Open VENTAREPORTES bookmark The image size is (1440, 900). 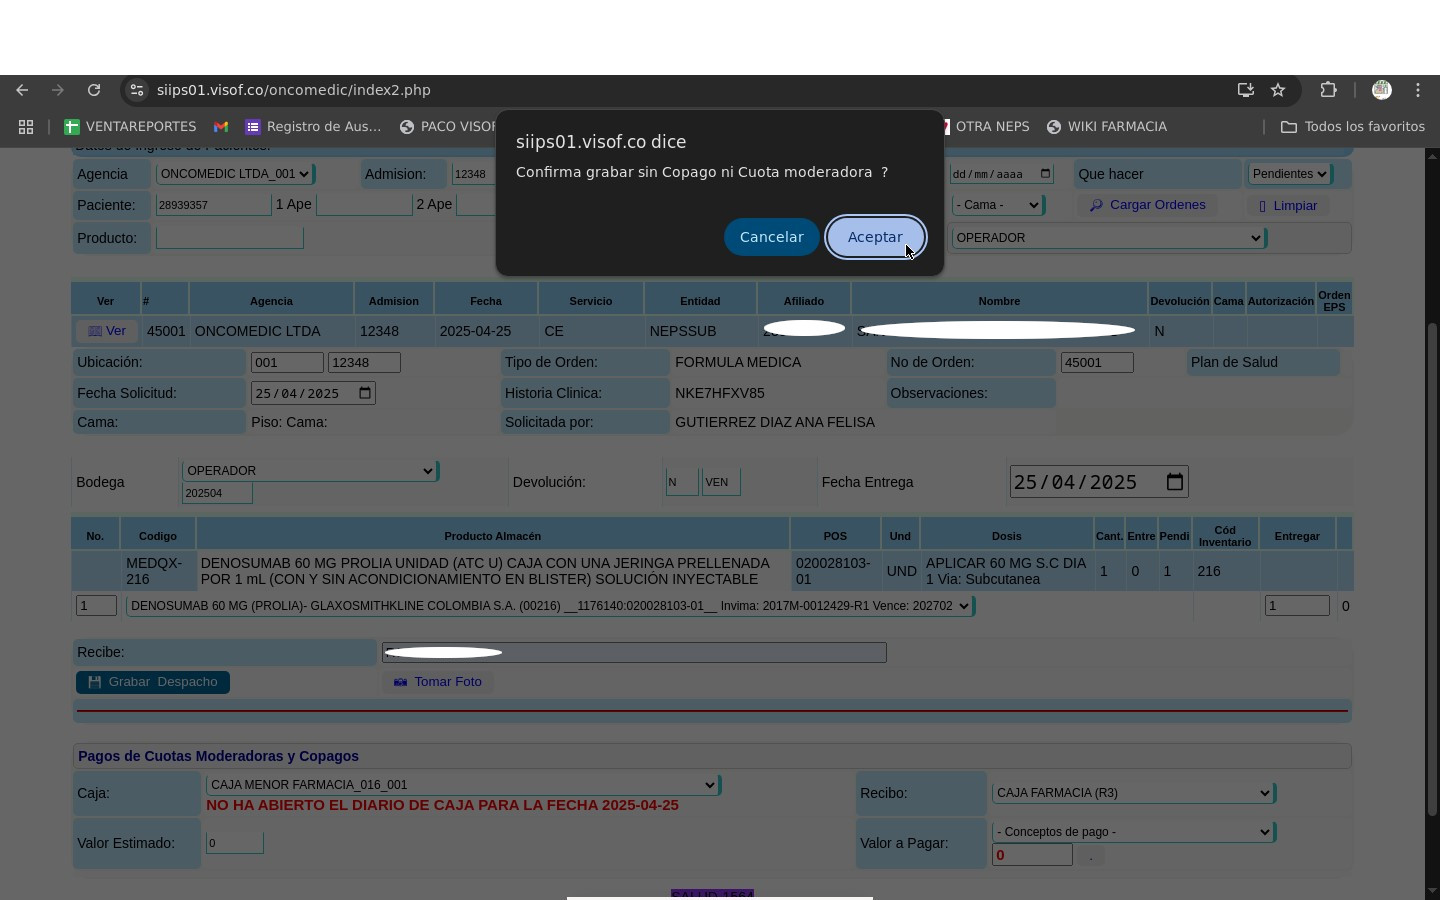130,127
